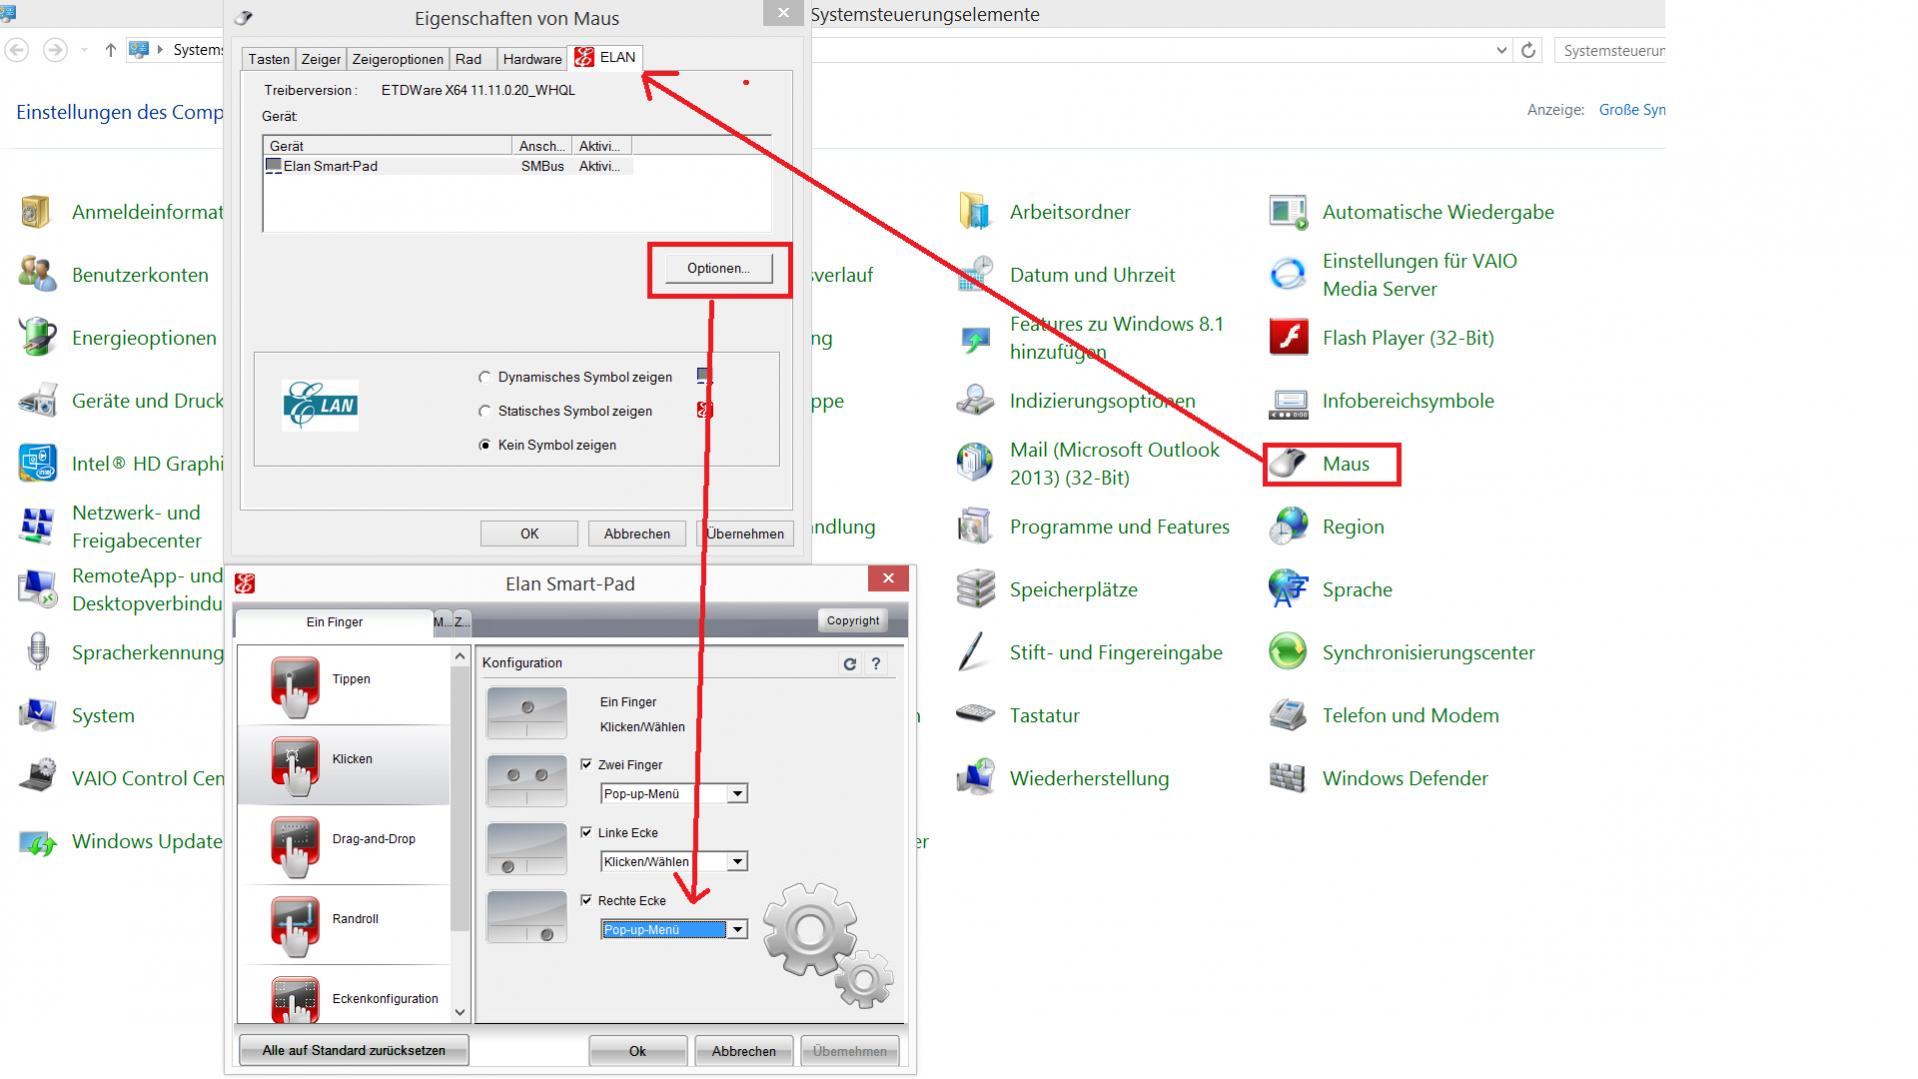Select Statisches Symbol zeigen radio button
Viewport: 1918px width, 1079px height.
coord(485,412)
